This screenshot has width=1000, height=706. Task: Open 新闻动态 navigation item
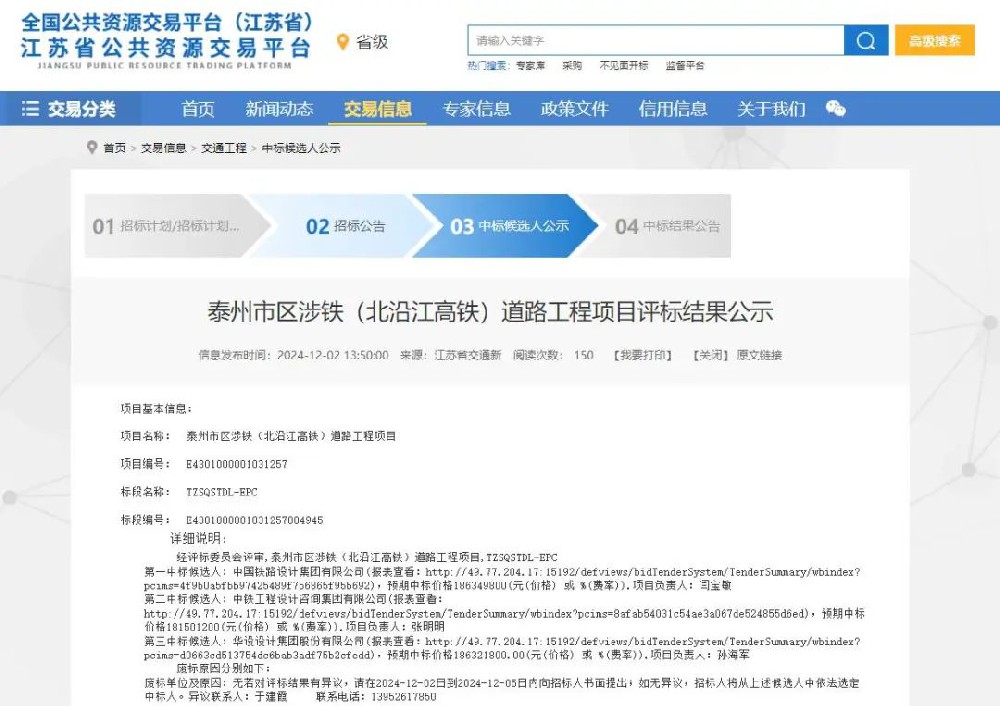pos(279,108)
